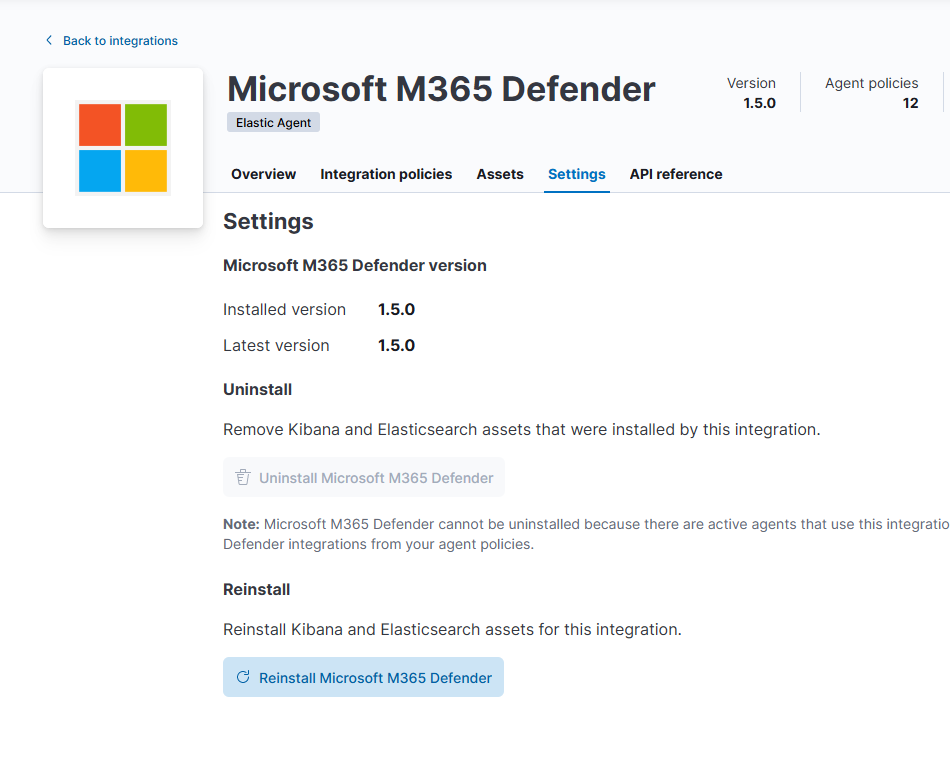Click Uninstall Microsoft M365 Defender button
Image resolution: width=950 pixels, height=780 pixels.
[364, 478]
